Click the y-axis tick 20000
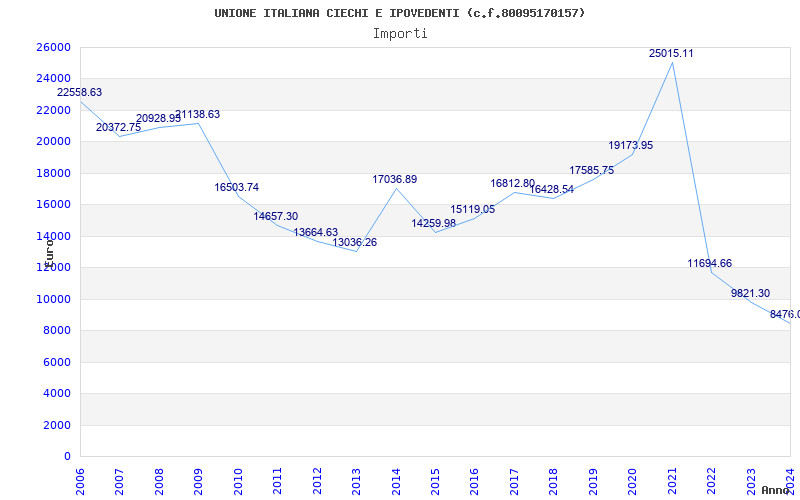Image resolution: width=800 pixels, height=500 pixels. point(53,141)
